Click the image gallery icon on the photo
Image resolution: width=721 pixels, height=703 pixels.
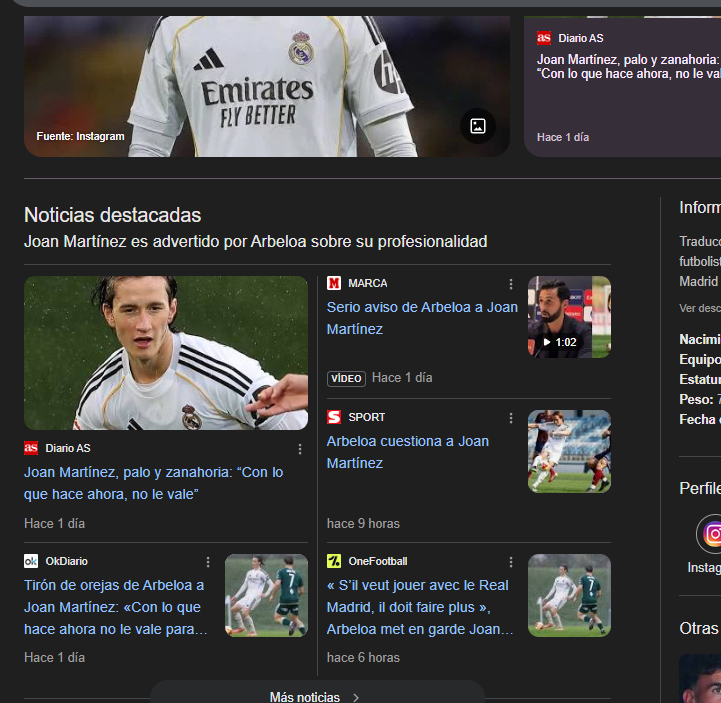point(478,126)
